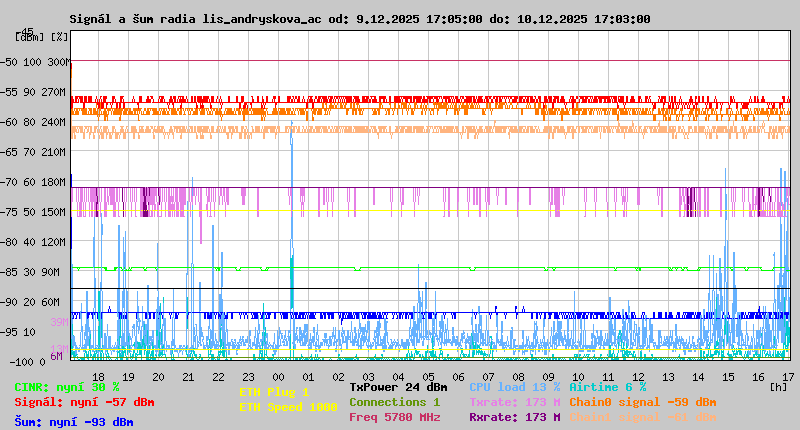
Task: Click hour 21 on the time axis
Action: tap(188, 377)
